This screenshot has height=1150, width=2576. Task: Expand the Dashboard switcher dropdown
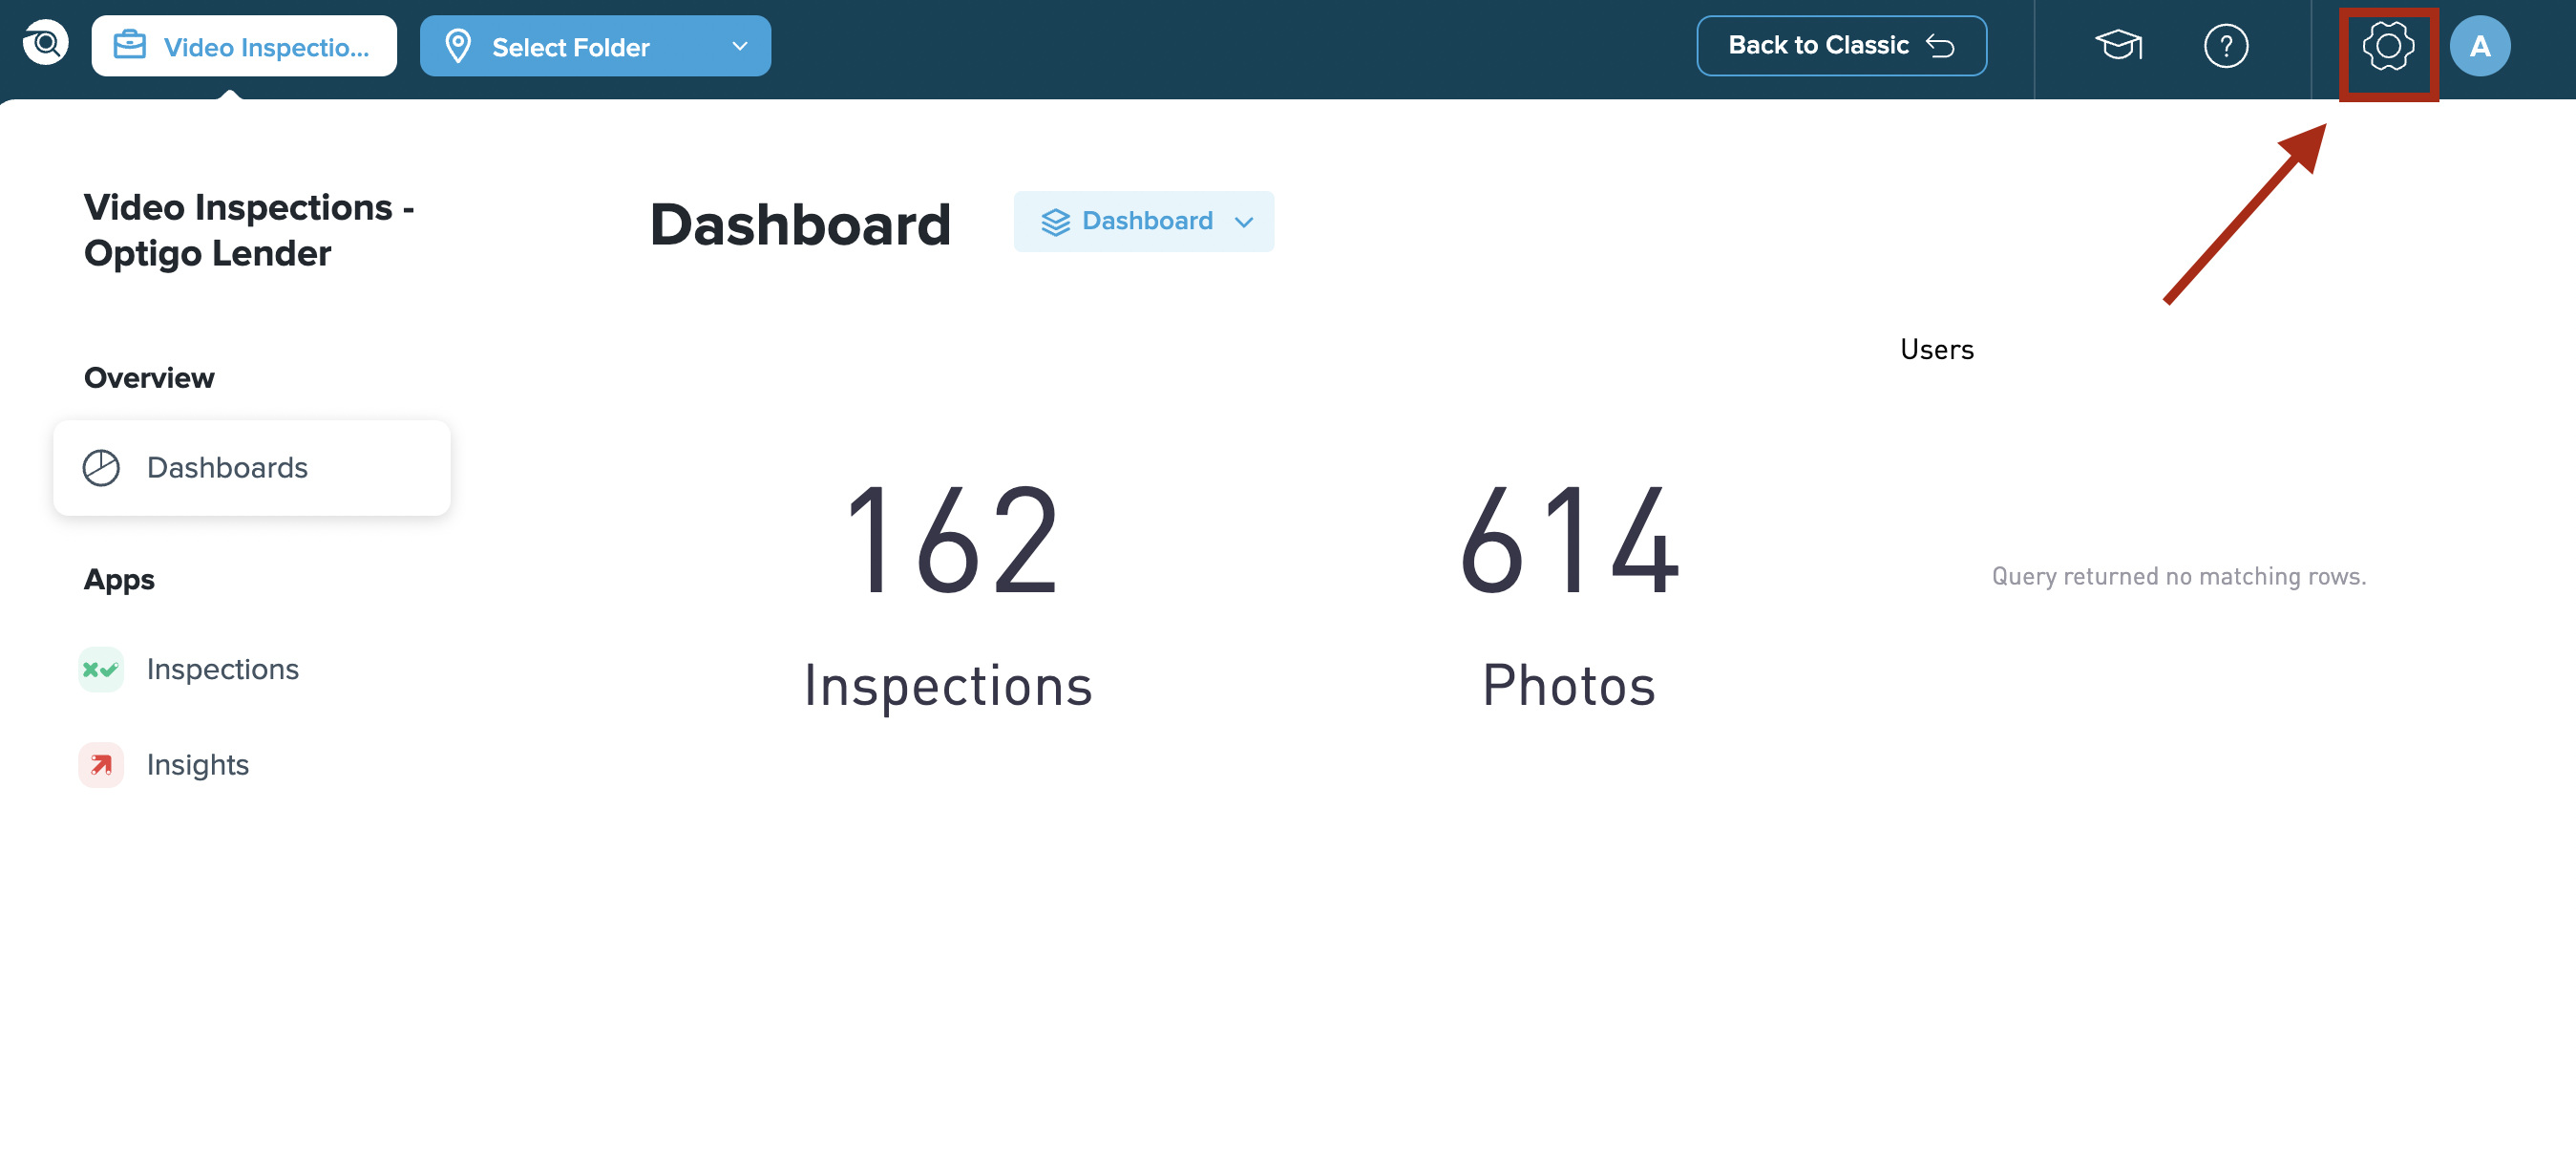[x=1143, y=221]
